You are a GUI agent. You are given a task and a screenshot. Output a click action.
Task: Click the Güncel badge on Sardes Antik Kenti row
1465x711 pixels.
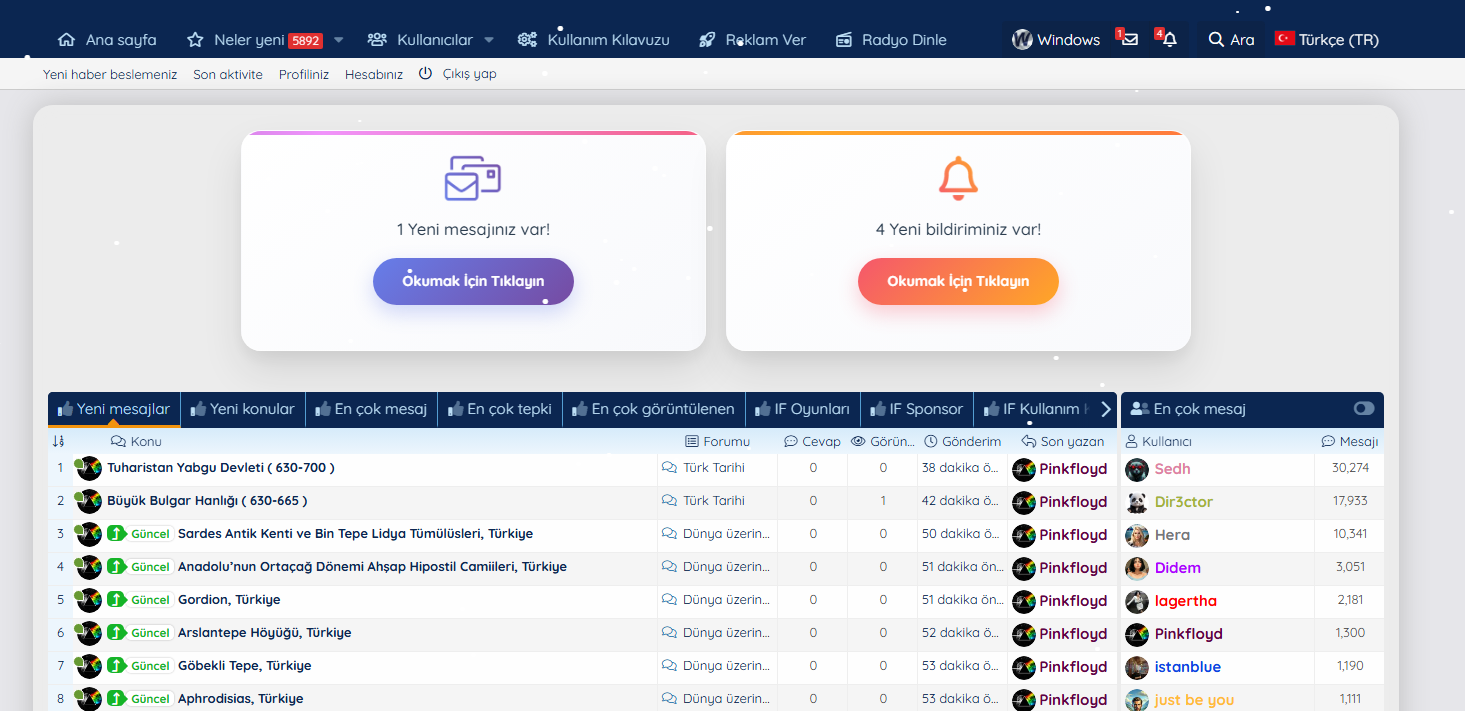click(x=139, y=534)
